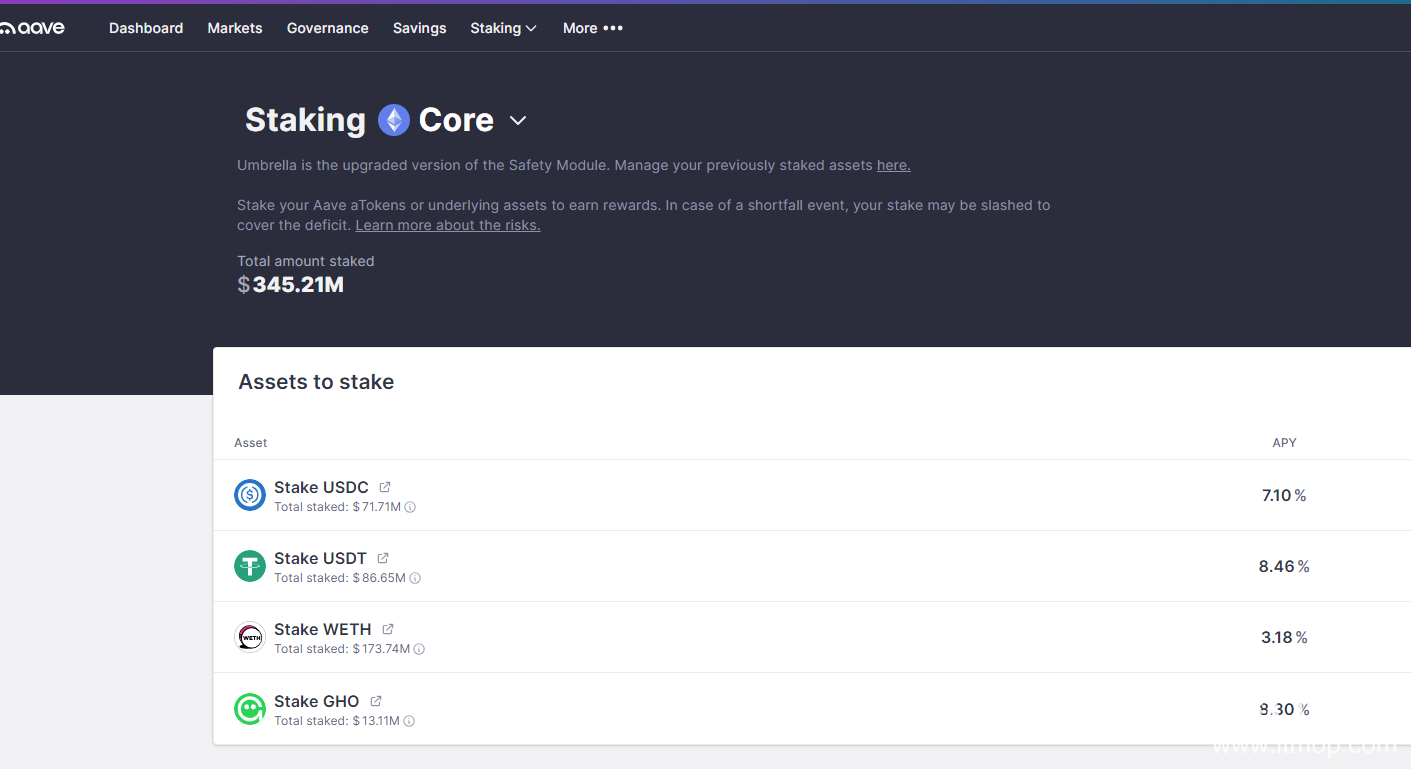Click the USDC token icon
The height and width of the screenshot is (769, 1411).
click(x=250, y=495)
